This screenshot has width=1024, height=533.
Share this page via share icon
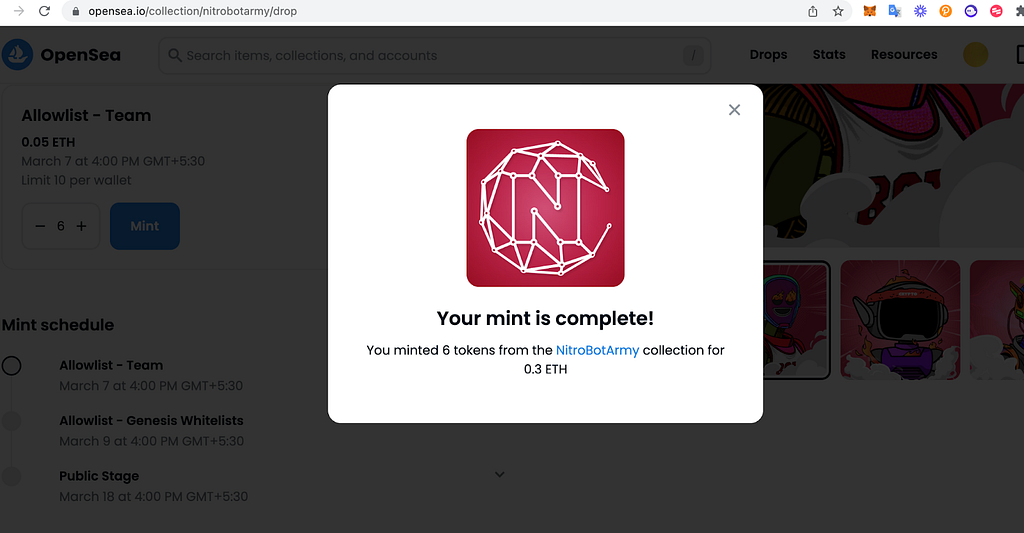click(x=812, y=11)
